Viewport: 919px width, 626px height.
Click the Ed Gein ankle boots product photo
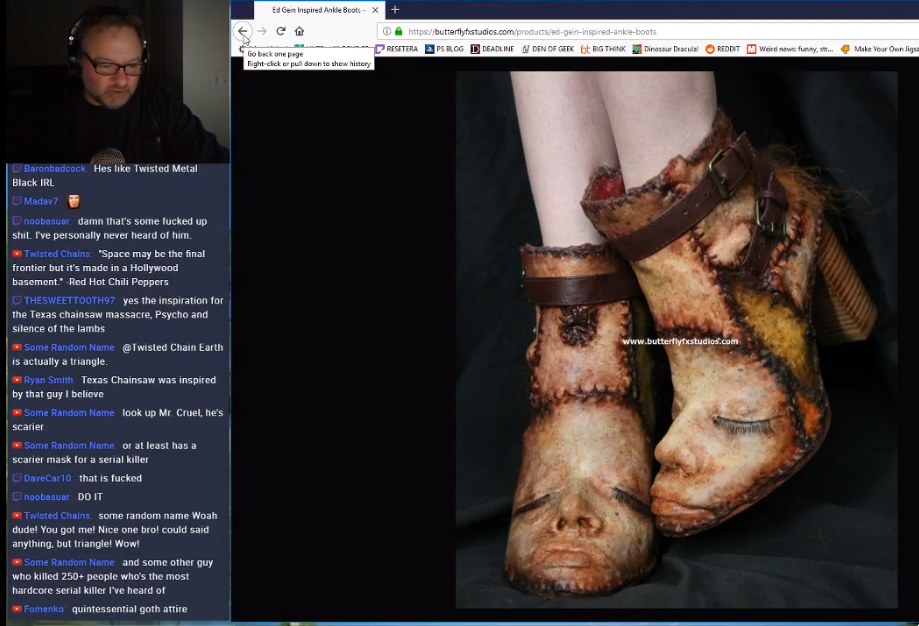676,340
